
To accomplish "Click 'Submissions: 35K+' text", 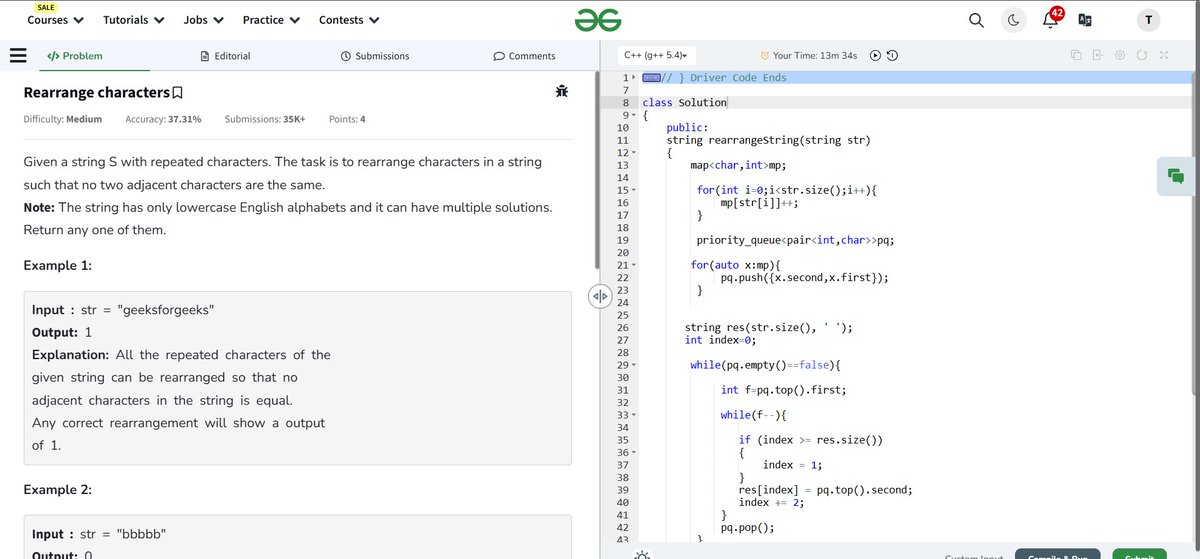I will click(265, 119).
